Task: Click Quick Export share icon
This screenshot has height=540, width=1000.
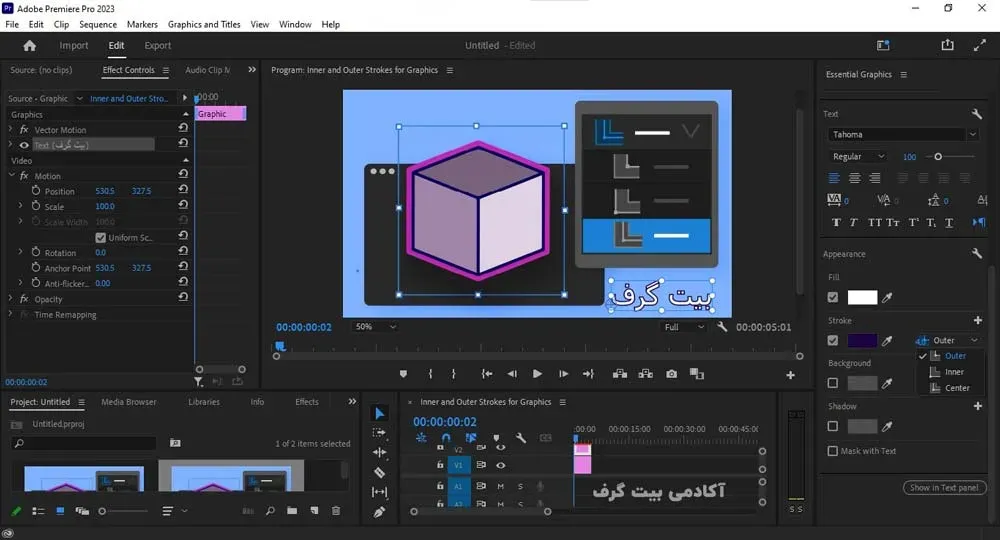Action: 948,45
